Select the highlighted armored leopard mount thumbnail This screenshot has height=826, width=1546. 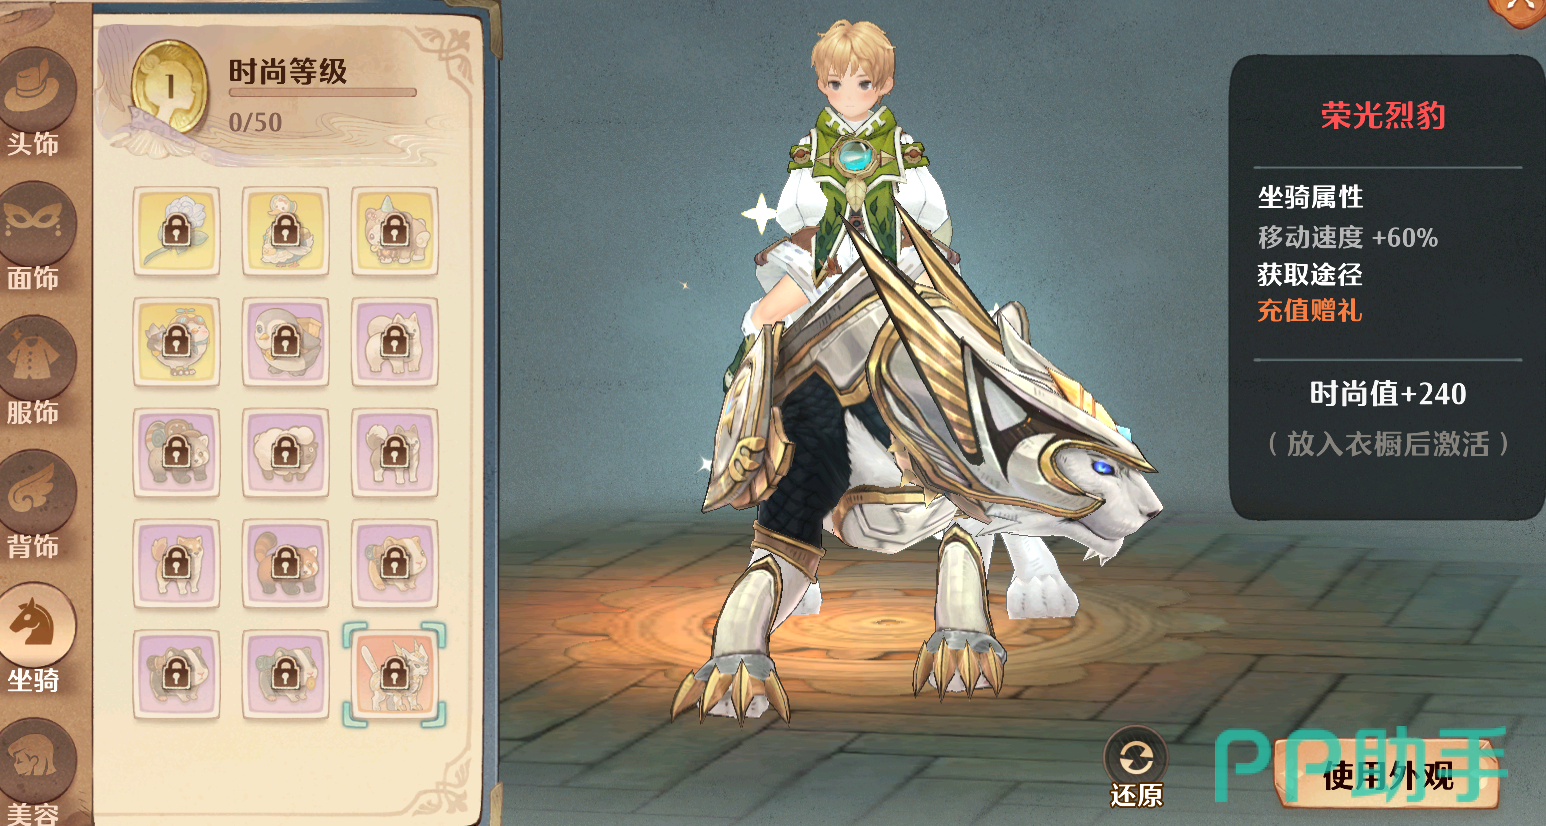[394, 675]
